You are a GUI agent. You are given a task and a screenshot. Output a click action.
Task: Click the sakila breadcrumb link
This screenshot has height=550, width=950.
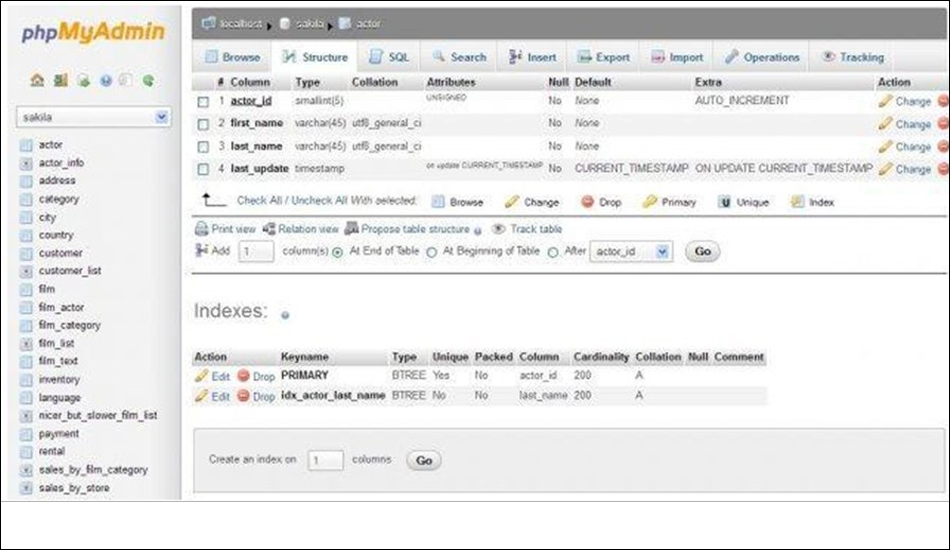[309, 24]
